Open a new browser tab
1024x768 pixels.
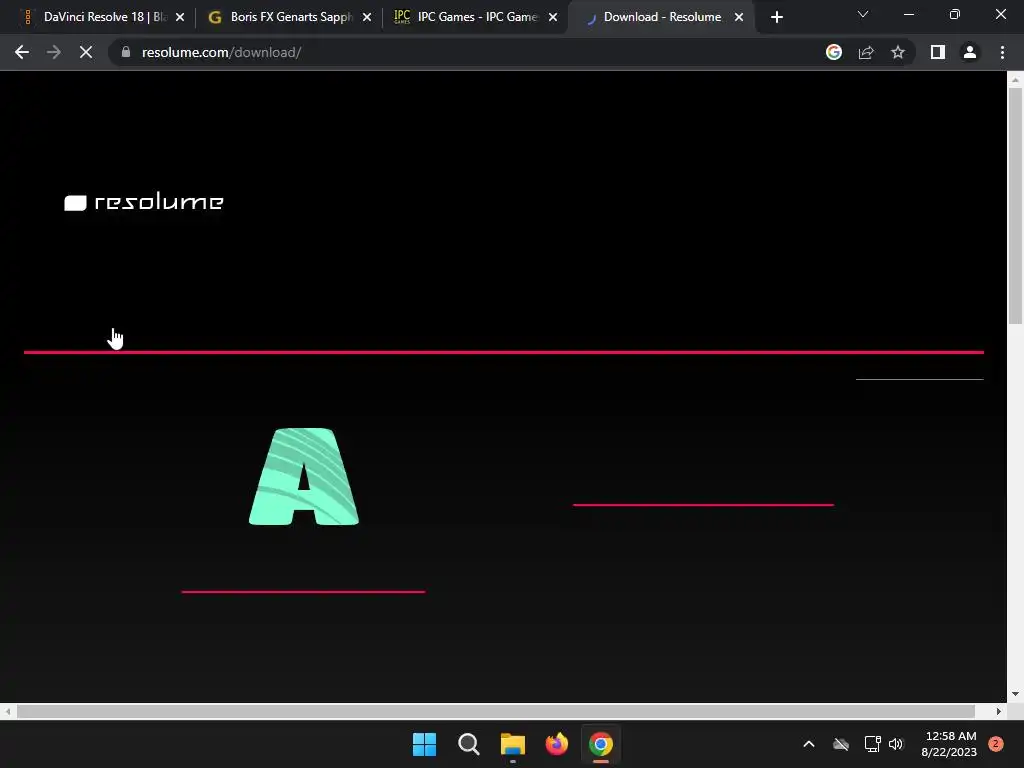point(776,18)
